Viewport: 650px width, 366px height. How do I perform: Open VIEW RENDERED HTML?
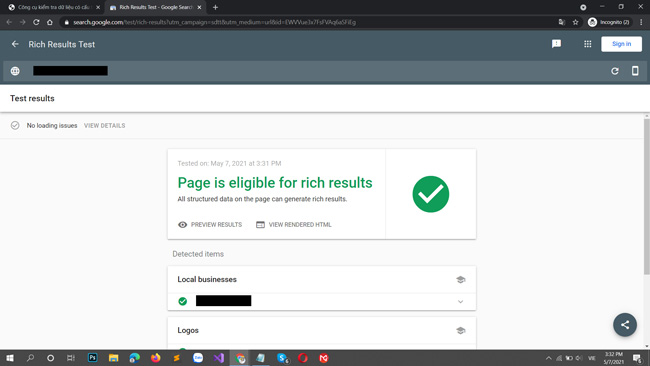(x=293, y=225)
